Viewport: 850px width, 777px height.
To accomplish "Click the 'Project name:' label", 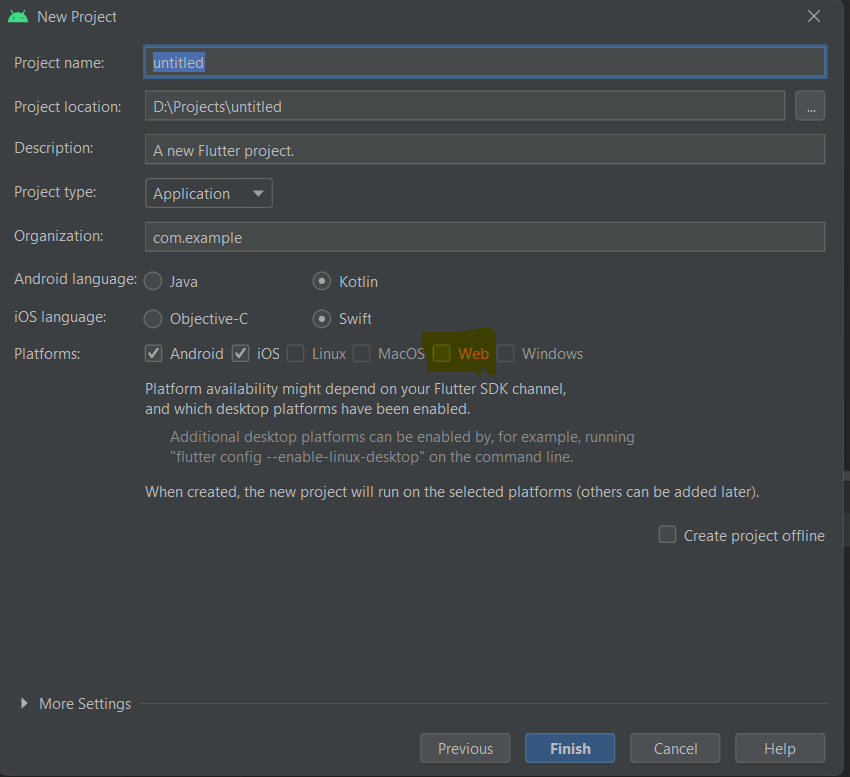I will [59, 63].
